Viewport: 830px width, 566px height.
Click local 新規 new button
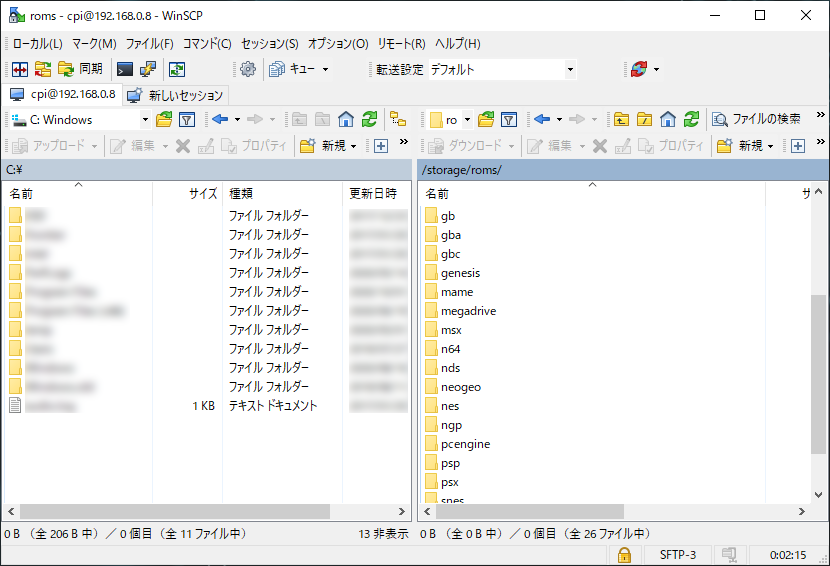(x=322, y=146)
